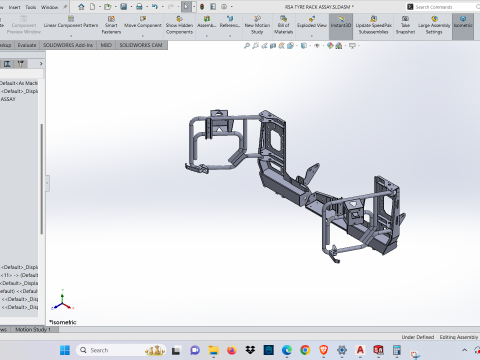Switch to SOLIDWORKS CAM tab
Image resolution: width=480 pixels, height=360 pixels.
tap(141, 45)
